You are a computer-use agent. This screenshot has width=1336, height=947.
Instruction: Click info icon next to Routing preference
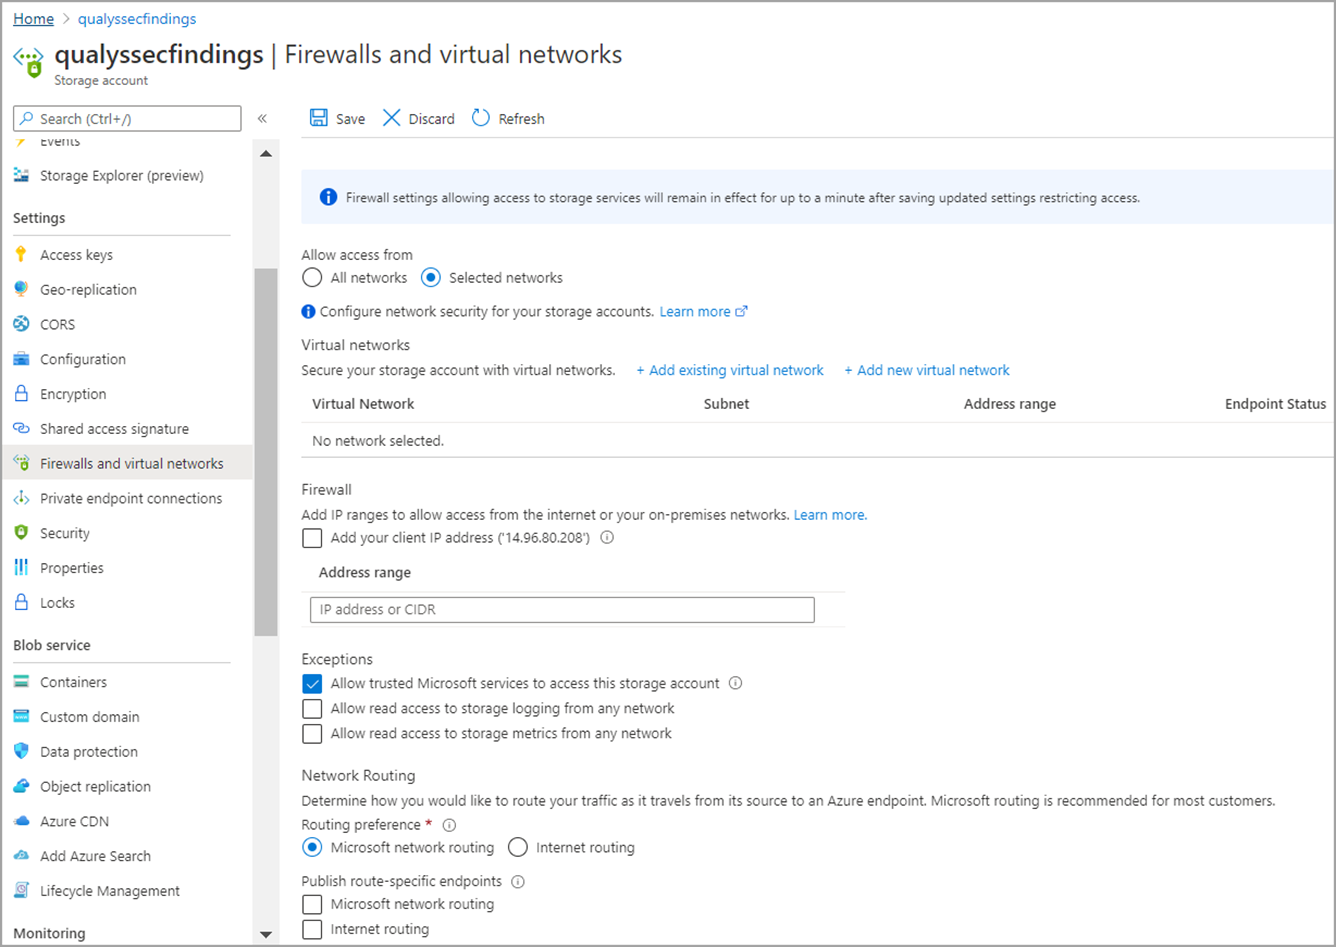click(449, 825)
